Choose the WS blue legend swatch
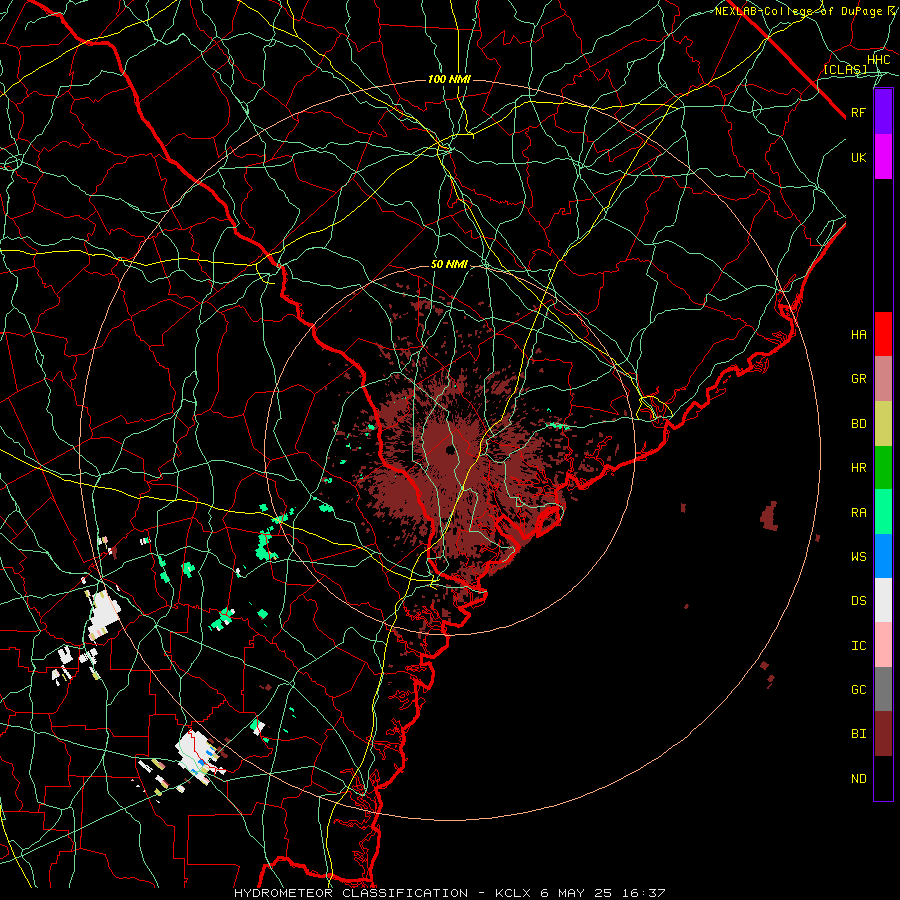 (x=883, y=556)
